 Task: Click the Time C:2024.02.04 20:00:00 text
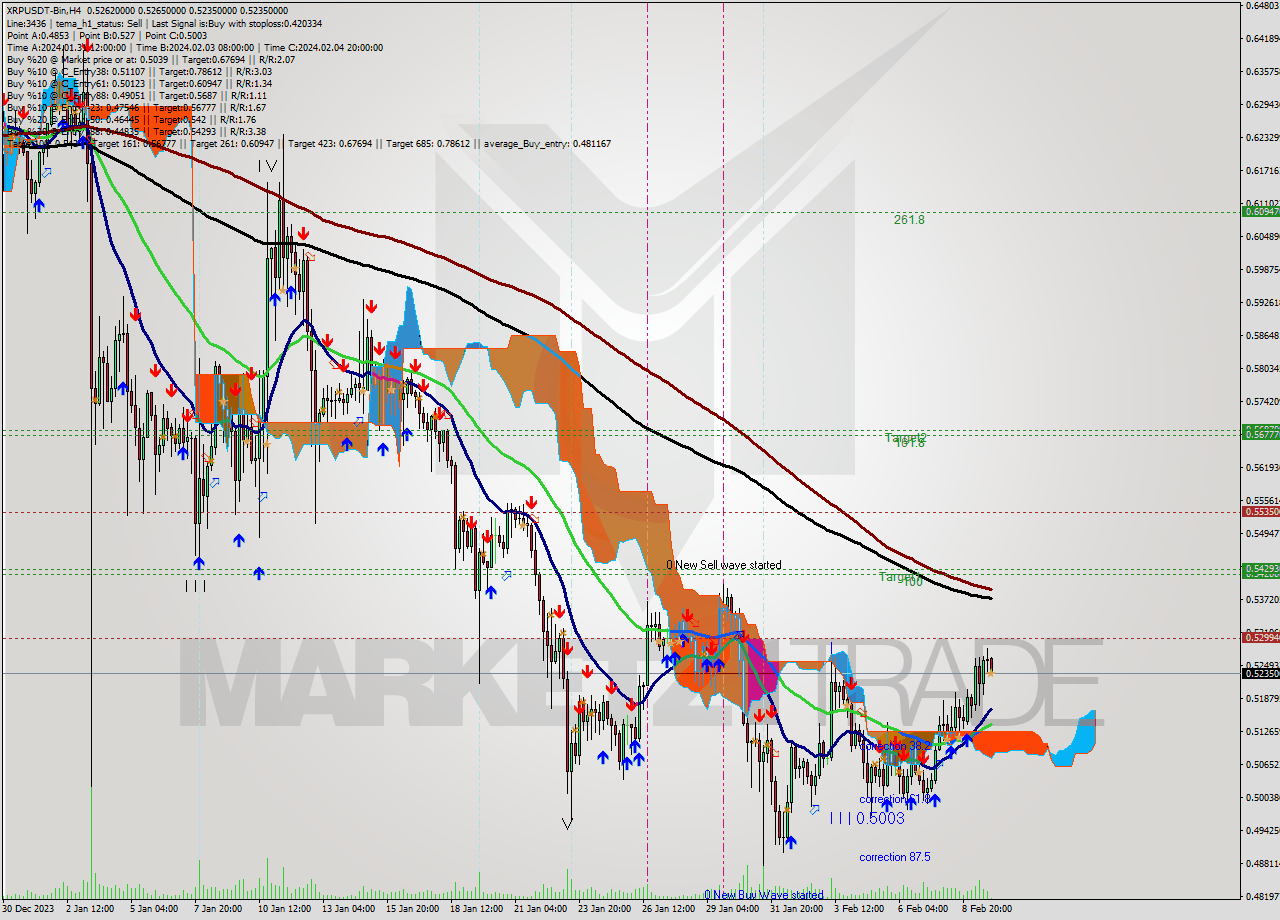pyautogui.click(x=324, y=47)
